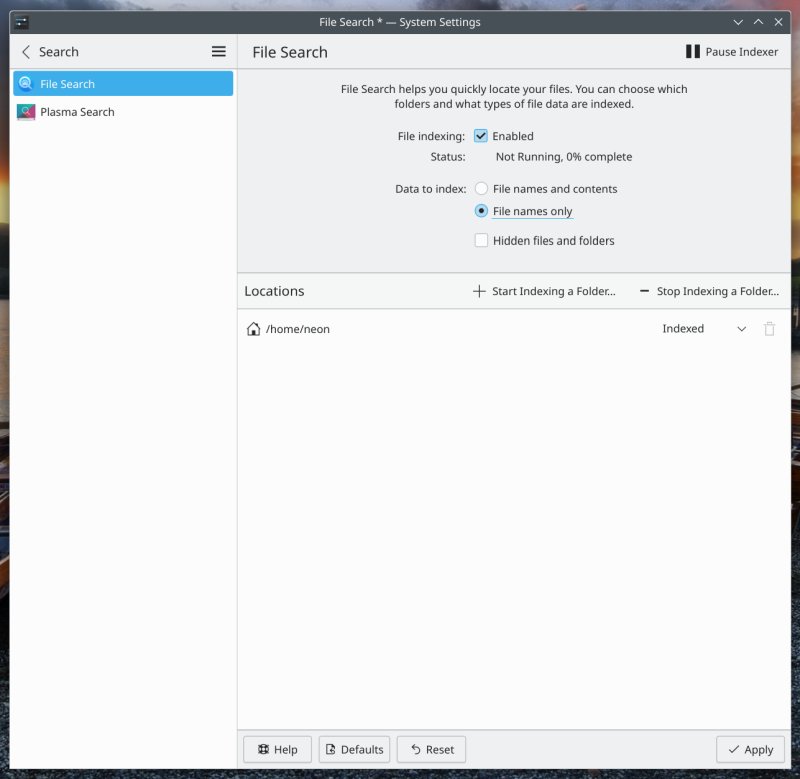Enable indexing of Hidden files and folders
Viewport: 800px width, 779px height.
[481, 240]
